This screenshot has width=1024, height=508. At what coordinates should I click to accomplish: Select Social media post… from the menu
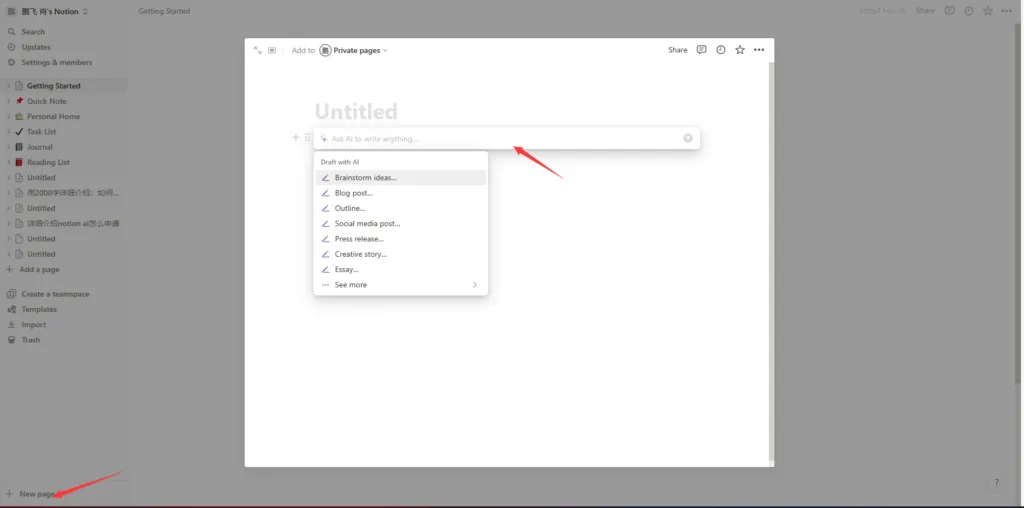click(x=400, y=223)
